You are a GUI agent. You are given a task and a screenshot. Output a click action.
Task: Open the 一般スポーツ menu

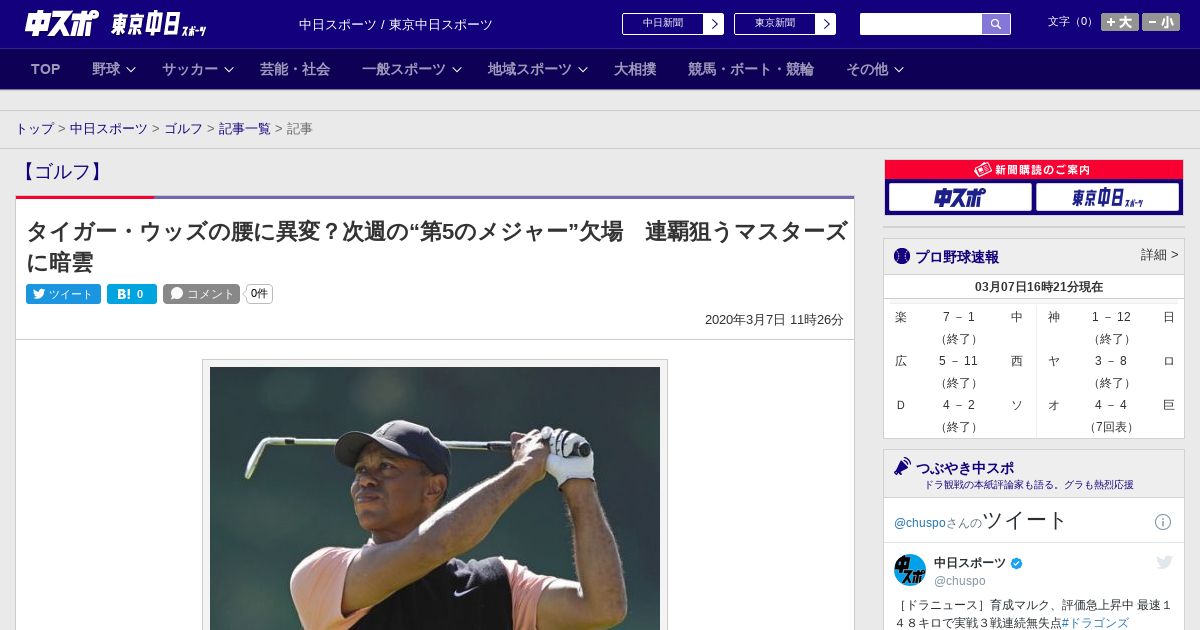(x=404, y=69)
